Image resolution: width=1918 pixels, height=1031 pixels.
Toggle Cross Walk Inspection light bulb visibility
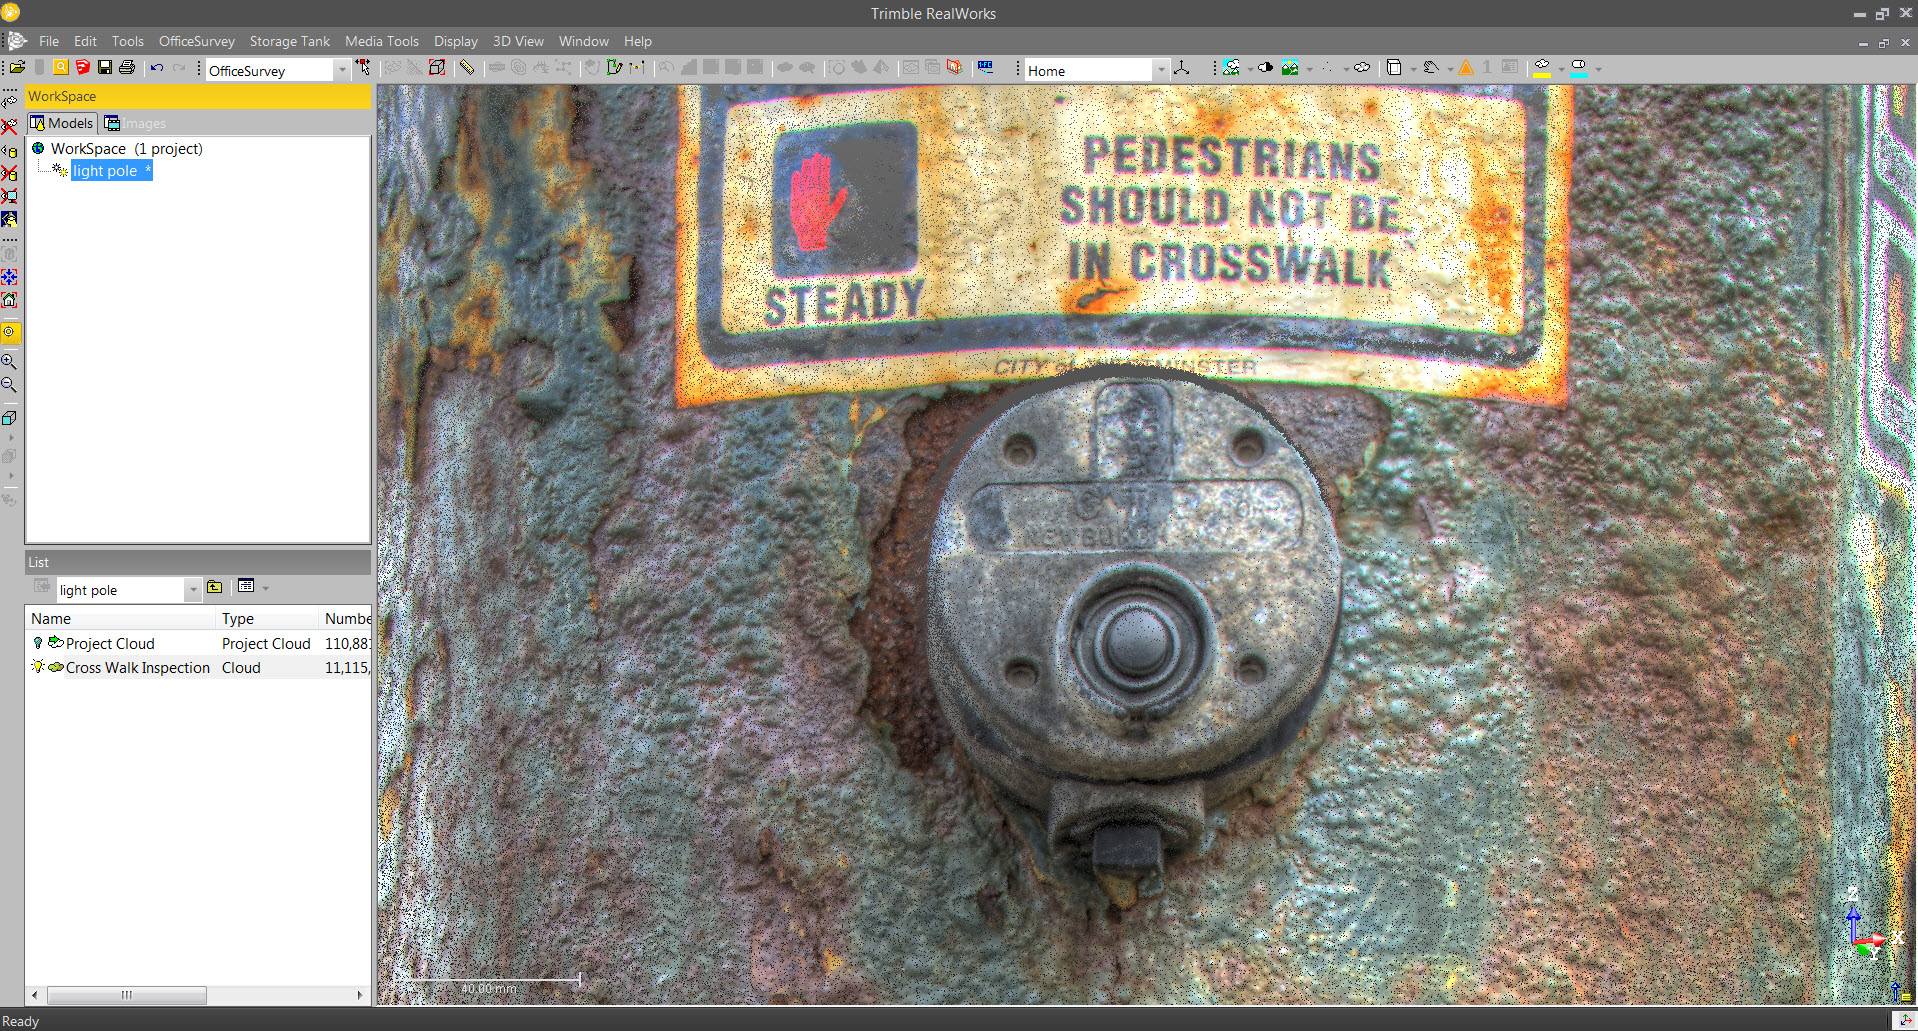[38, 667]
